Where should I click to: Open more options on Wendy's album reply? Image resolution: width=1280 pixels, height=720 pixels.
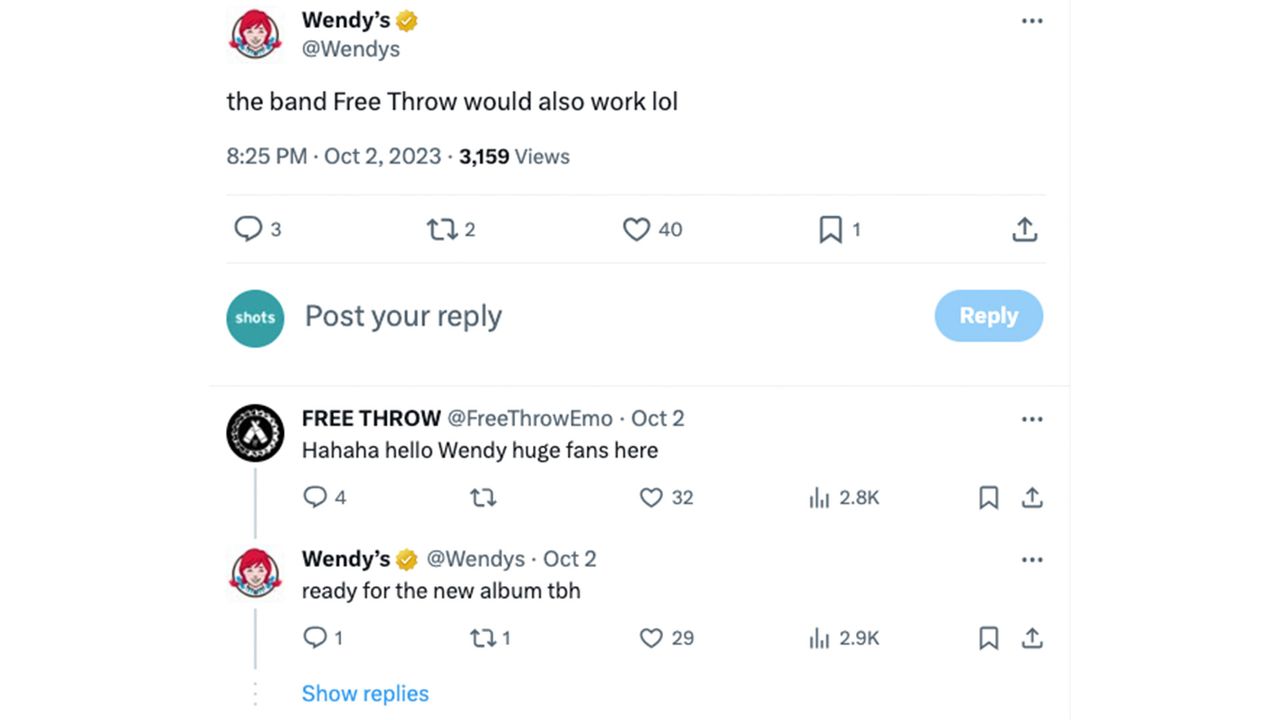point(1032,560)
